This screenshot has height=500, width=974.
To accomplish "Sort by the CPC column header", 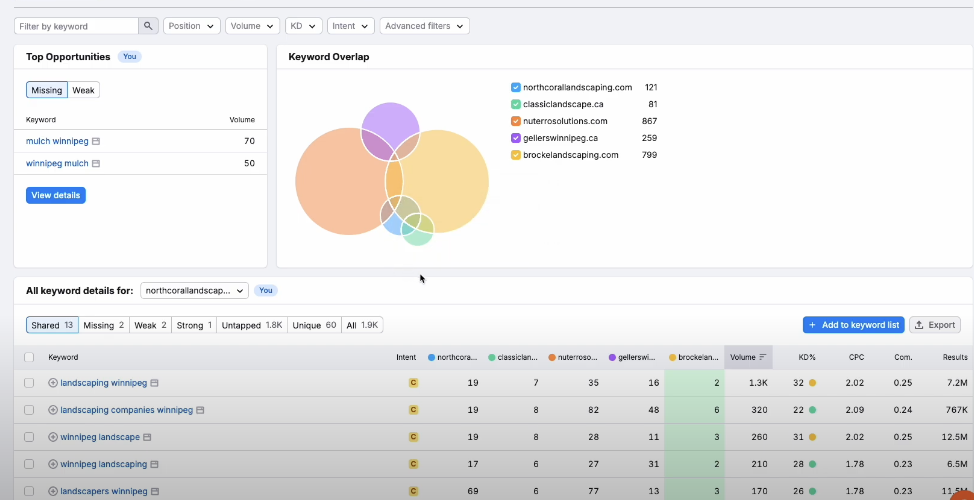I will (x=857, y=357).
